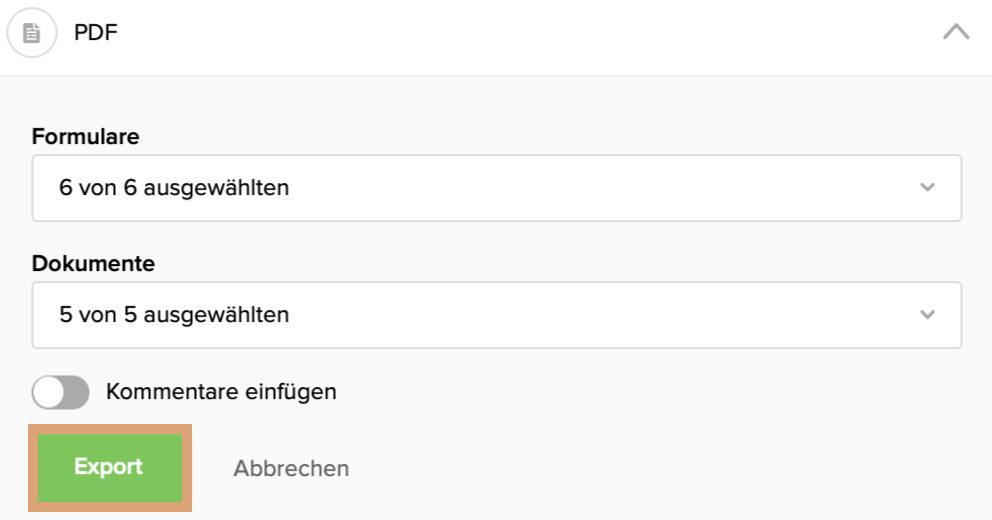Click the PDF section title text
The image size is (992, 520).
point(97,33)
